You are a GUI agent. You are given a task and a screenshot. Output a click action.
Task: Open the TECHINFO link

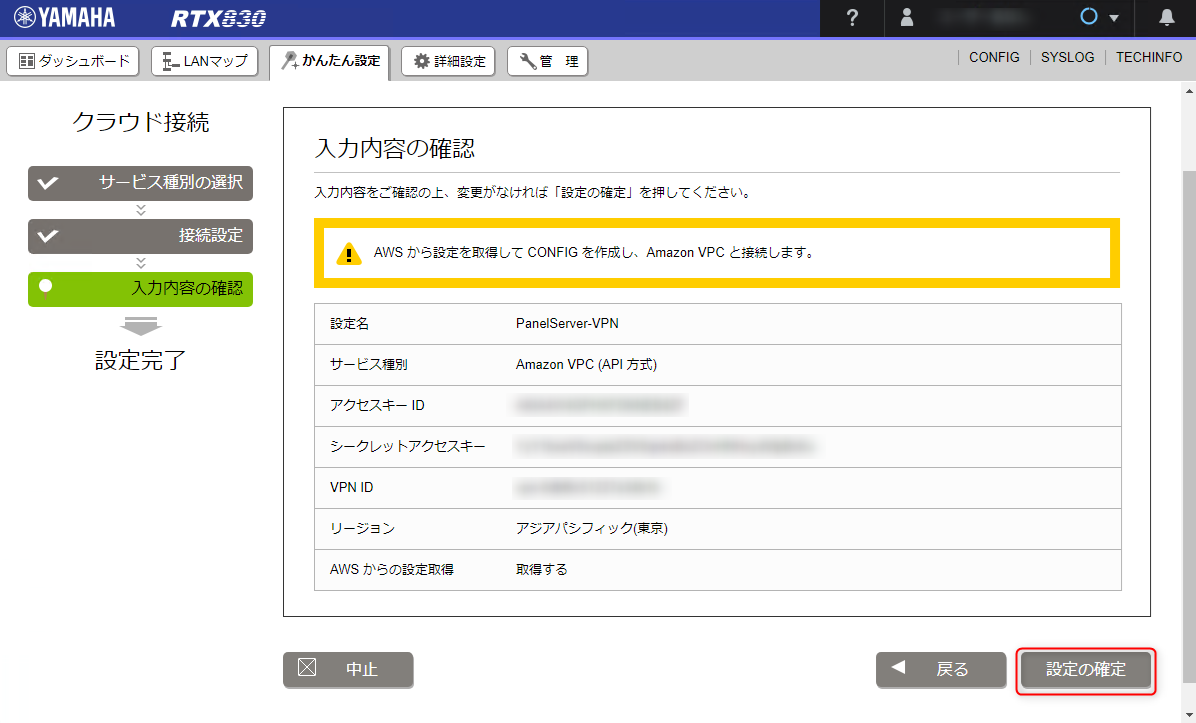tap(1149, 58)
